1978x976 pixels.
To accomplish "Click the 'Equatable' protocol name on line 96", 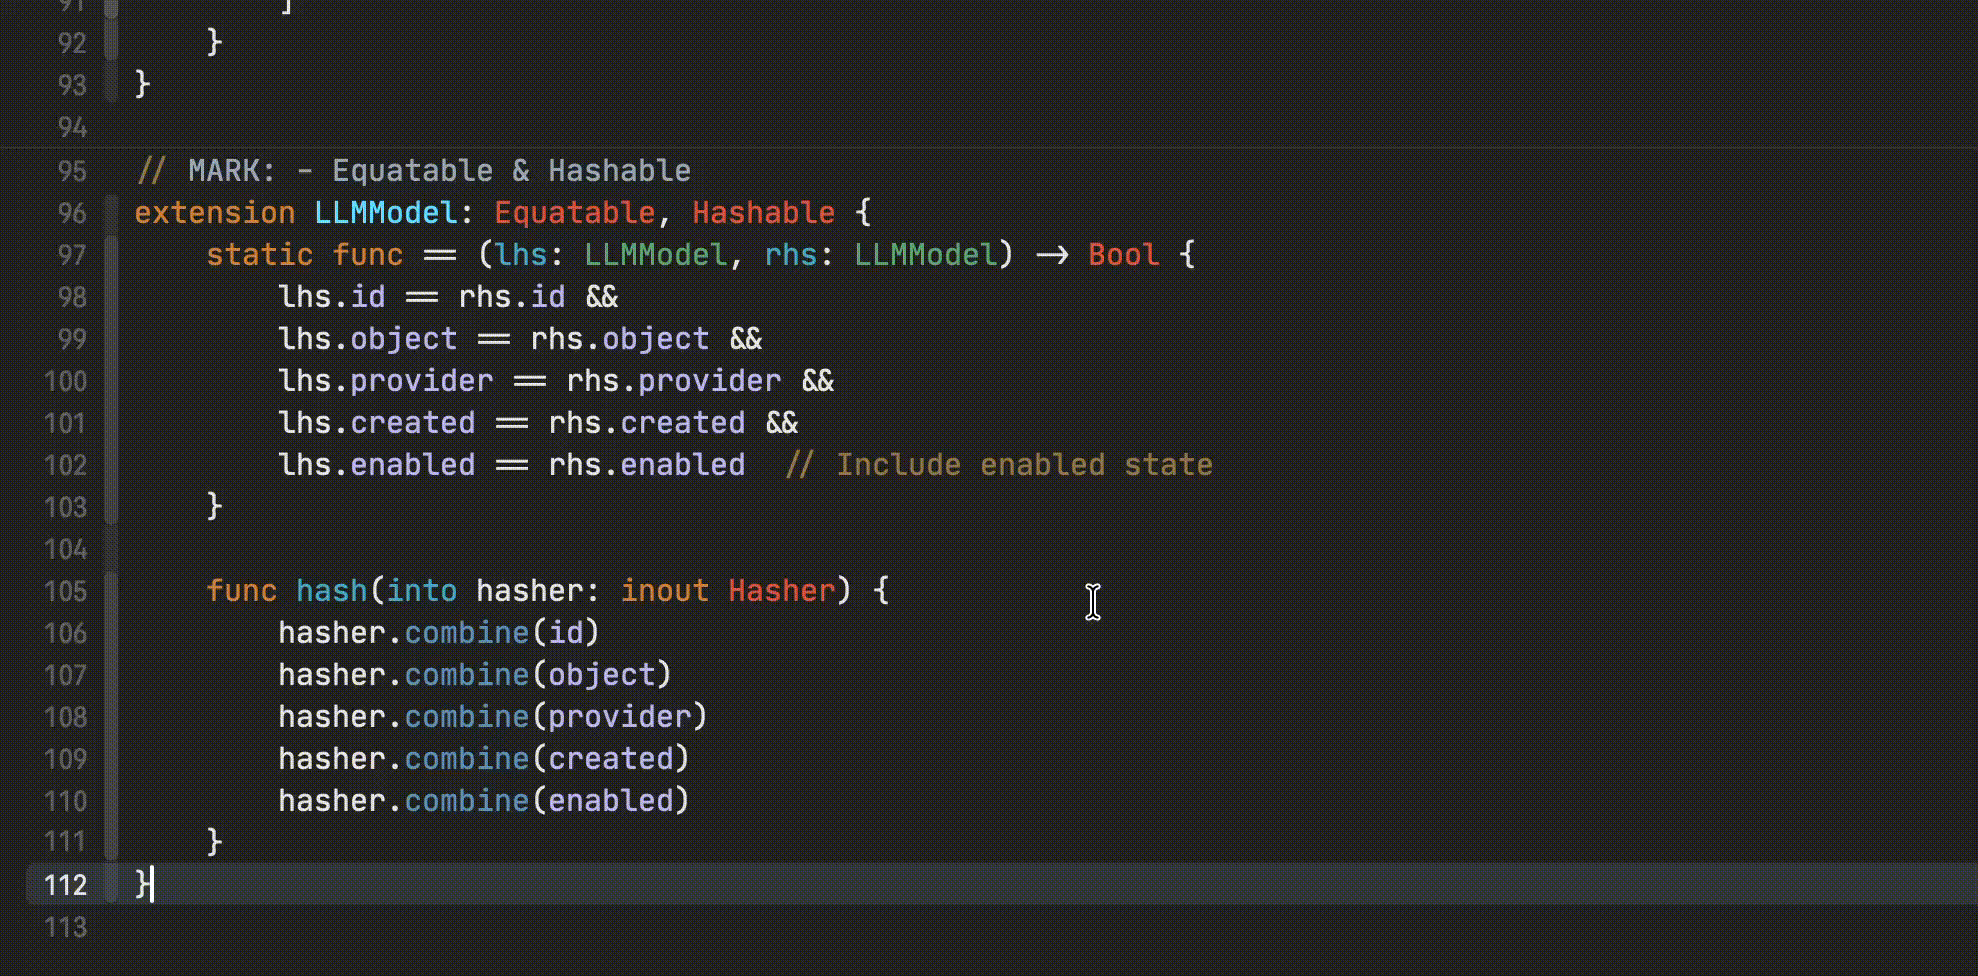I will tap(575, 213).
